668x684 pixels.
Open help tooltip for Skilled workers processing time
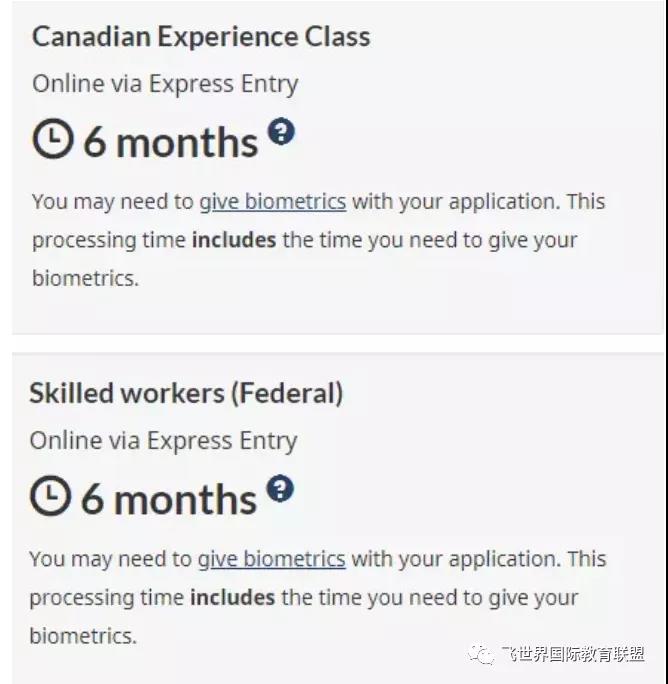[280, 488]
